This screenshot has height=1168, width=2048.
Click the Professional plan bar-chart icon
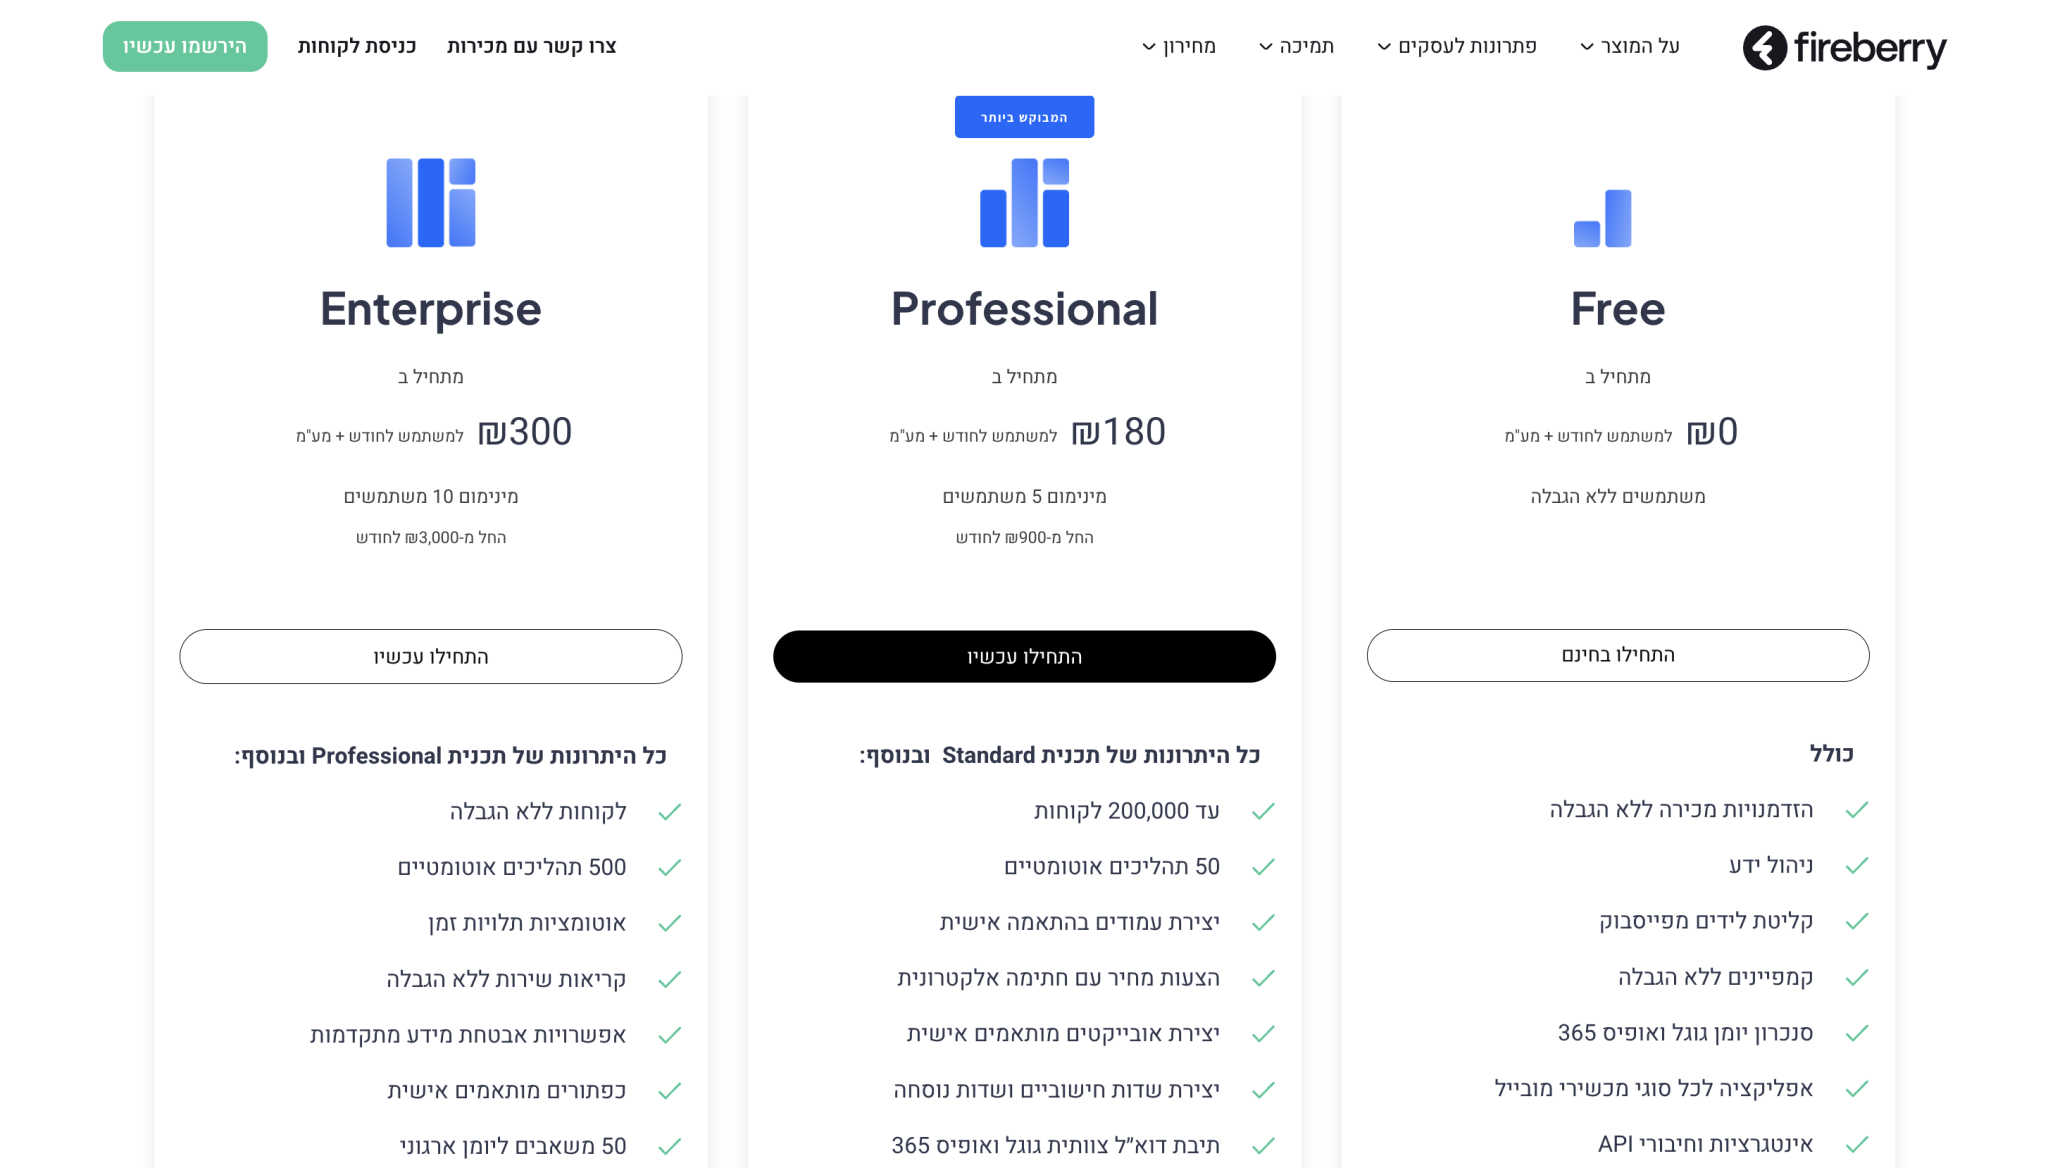pyautogui.click(x=1024, y=202)
